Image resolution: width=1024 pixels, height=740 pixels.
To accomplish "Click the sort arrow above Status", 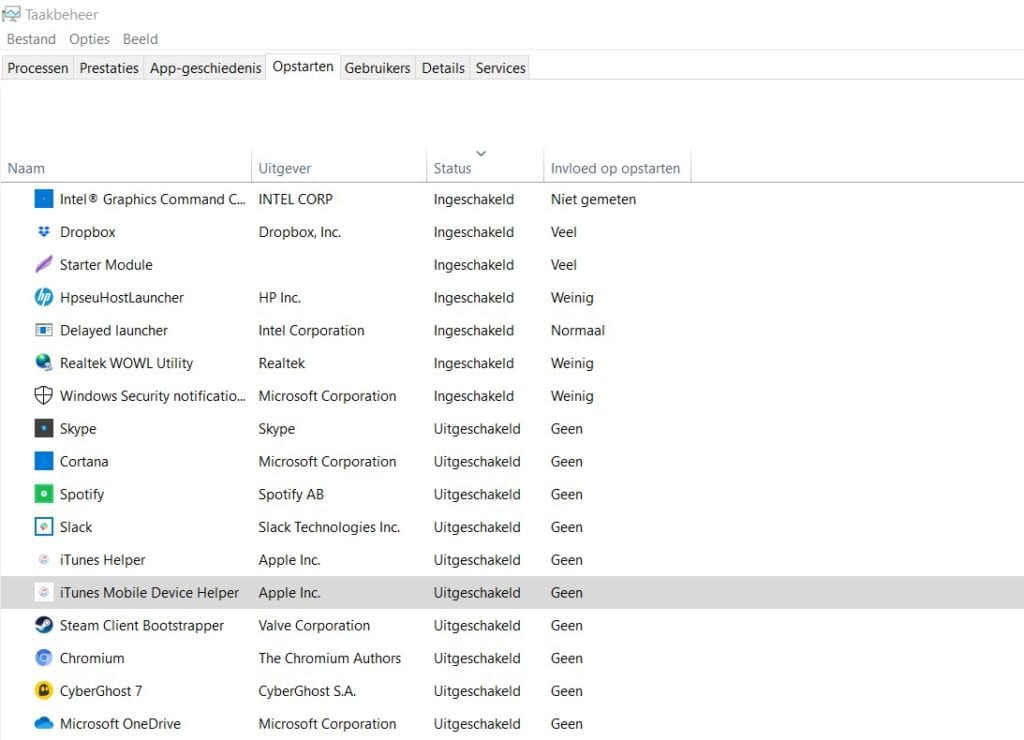I will (481, 153).
